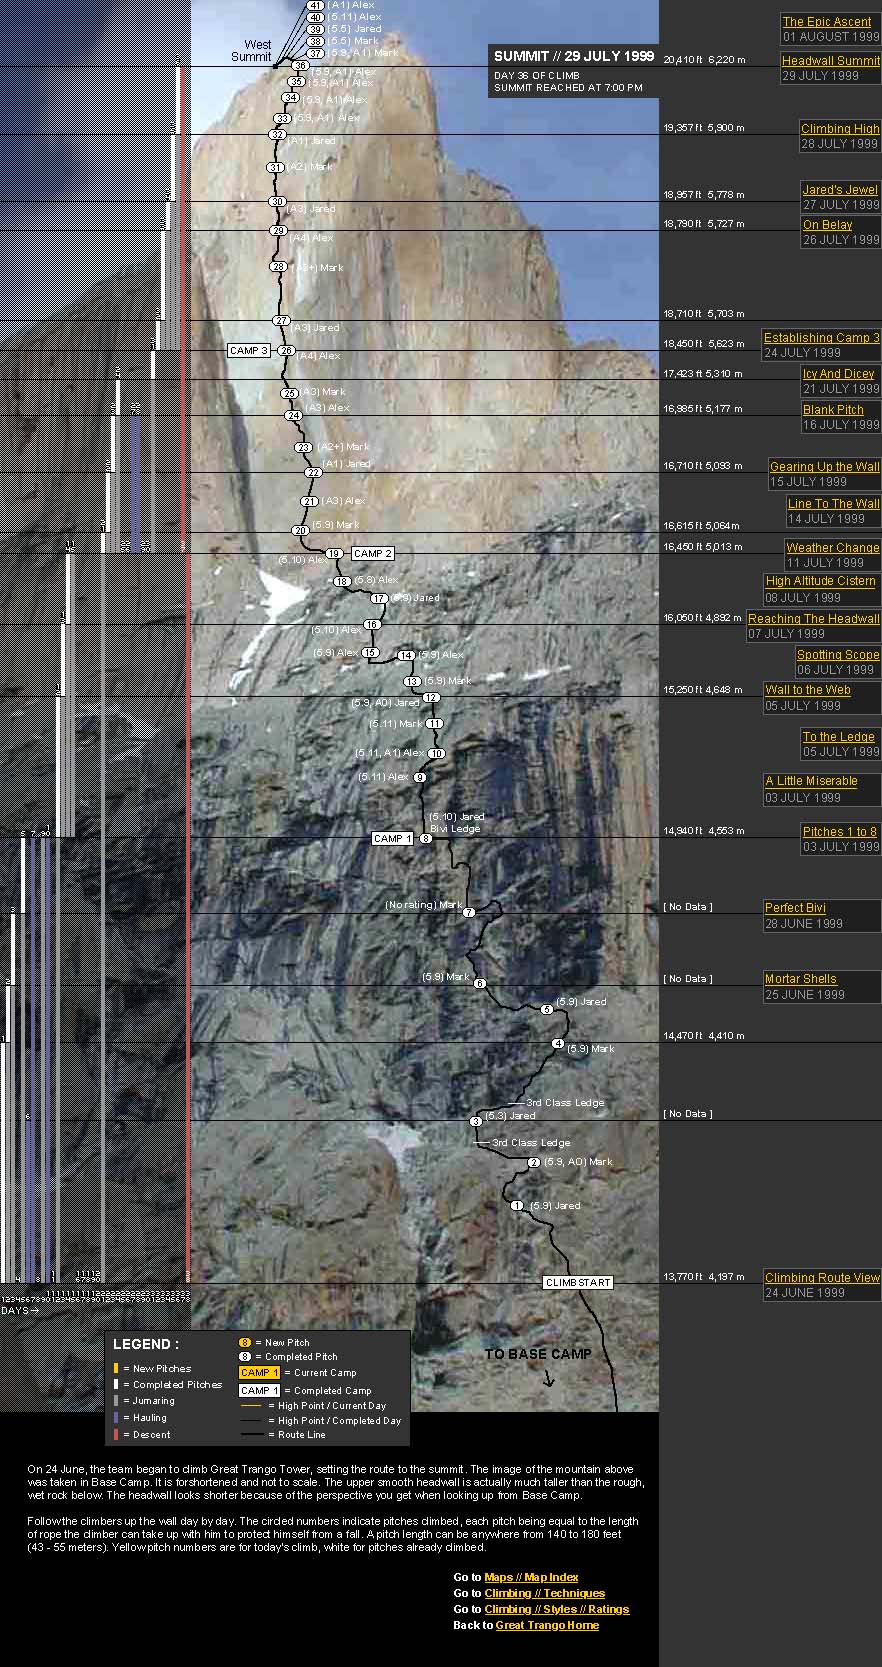Click the red Descent legend swatch
This screenshot has height=1667, width=882.
[116, 1434]
